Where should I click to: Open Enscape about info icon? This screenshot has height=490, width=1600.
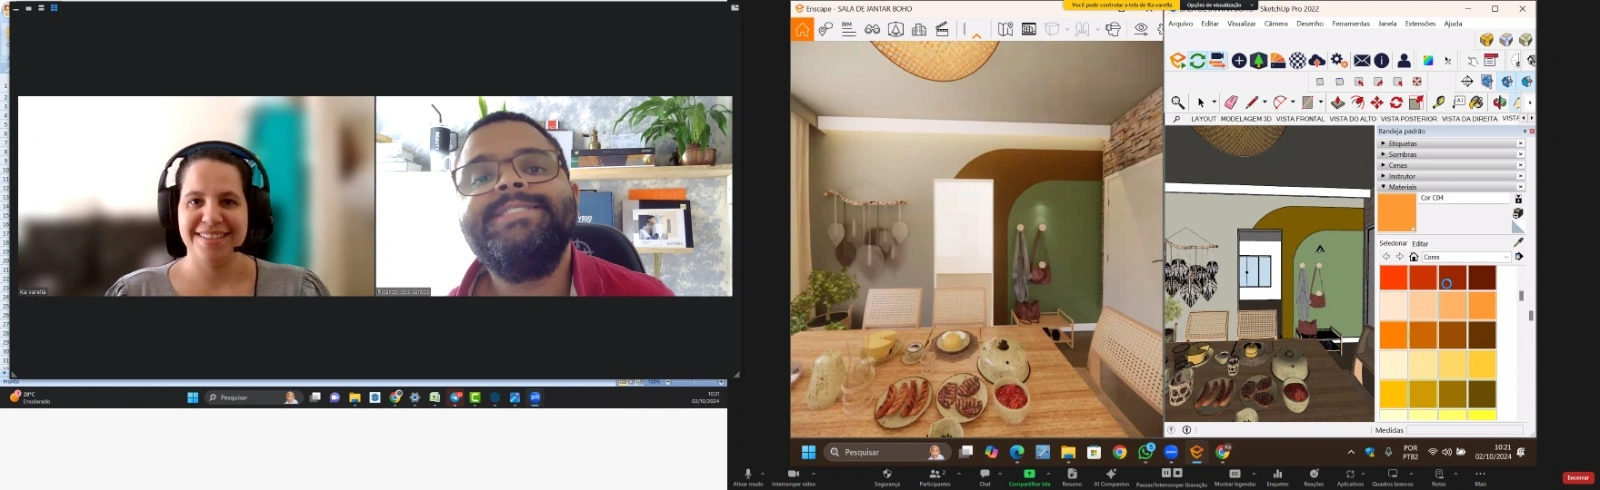click(x=1381, y=61)
